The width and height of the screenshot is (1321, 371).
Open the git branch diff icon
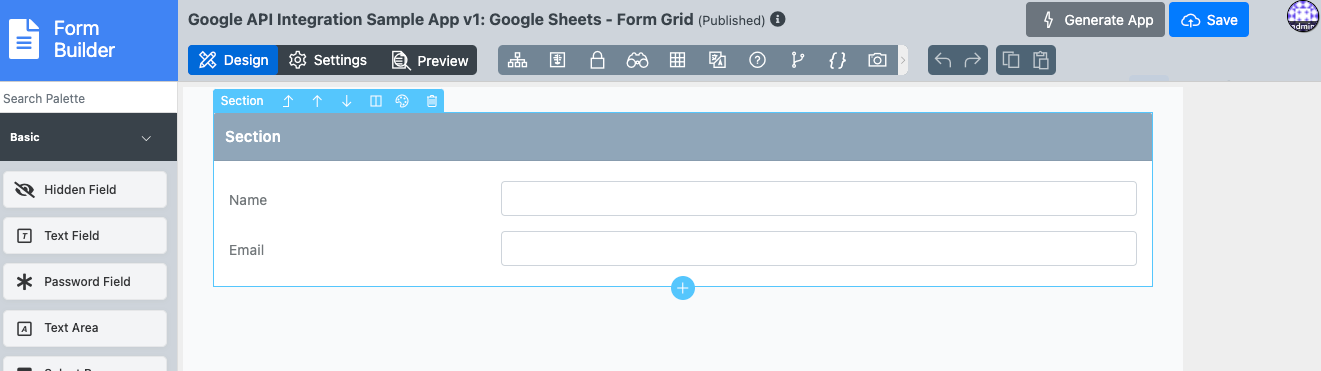pos(797,60)
